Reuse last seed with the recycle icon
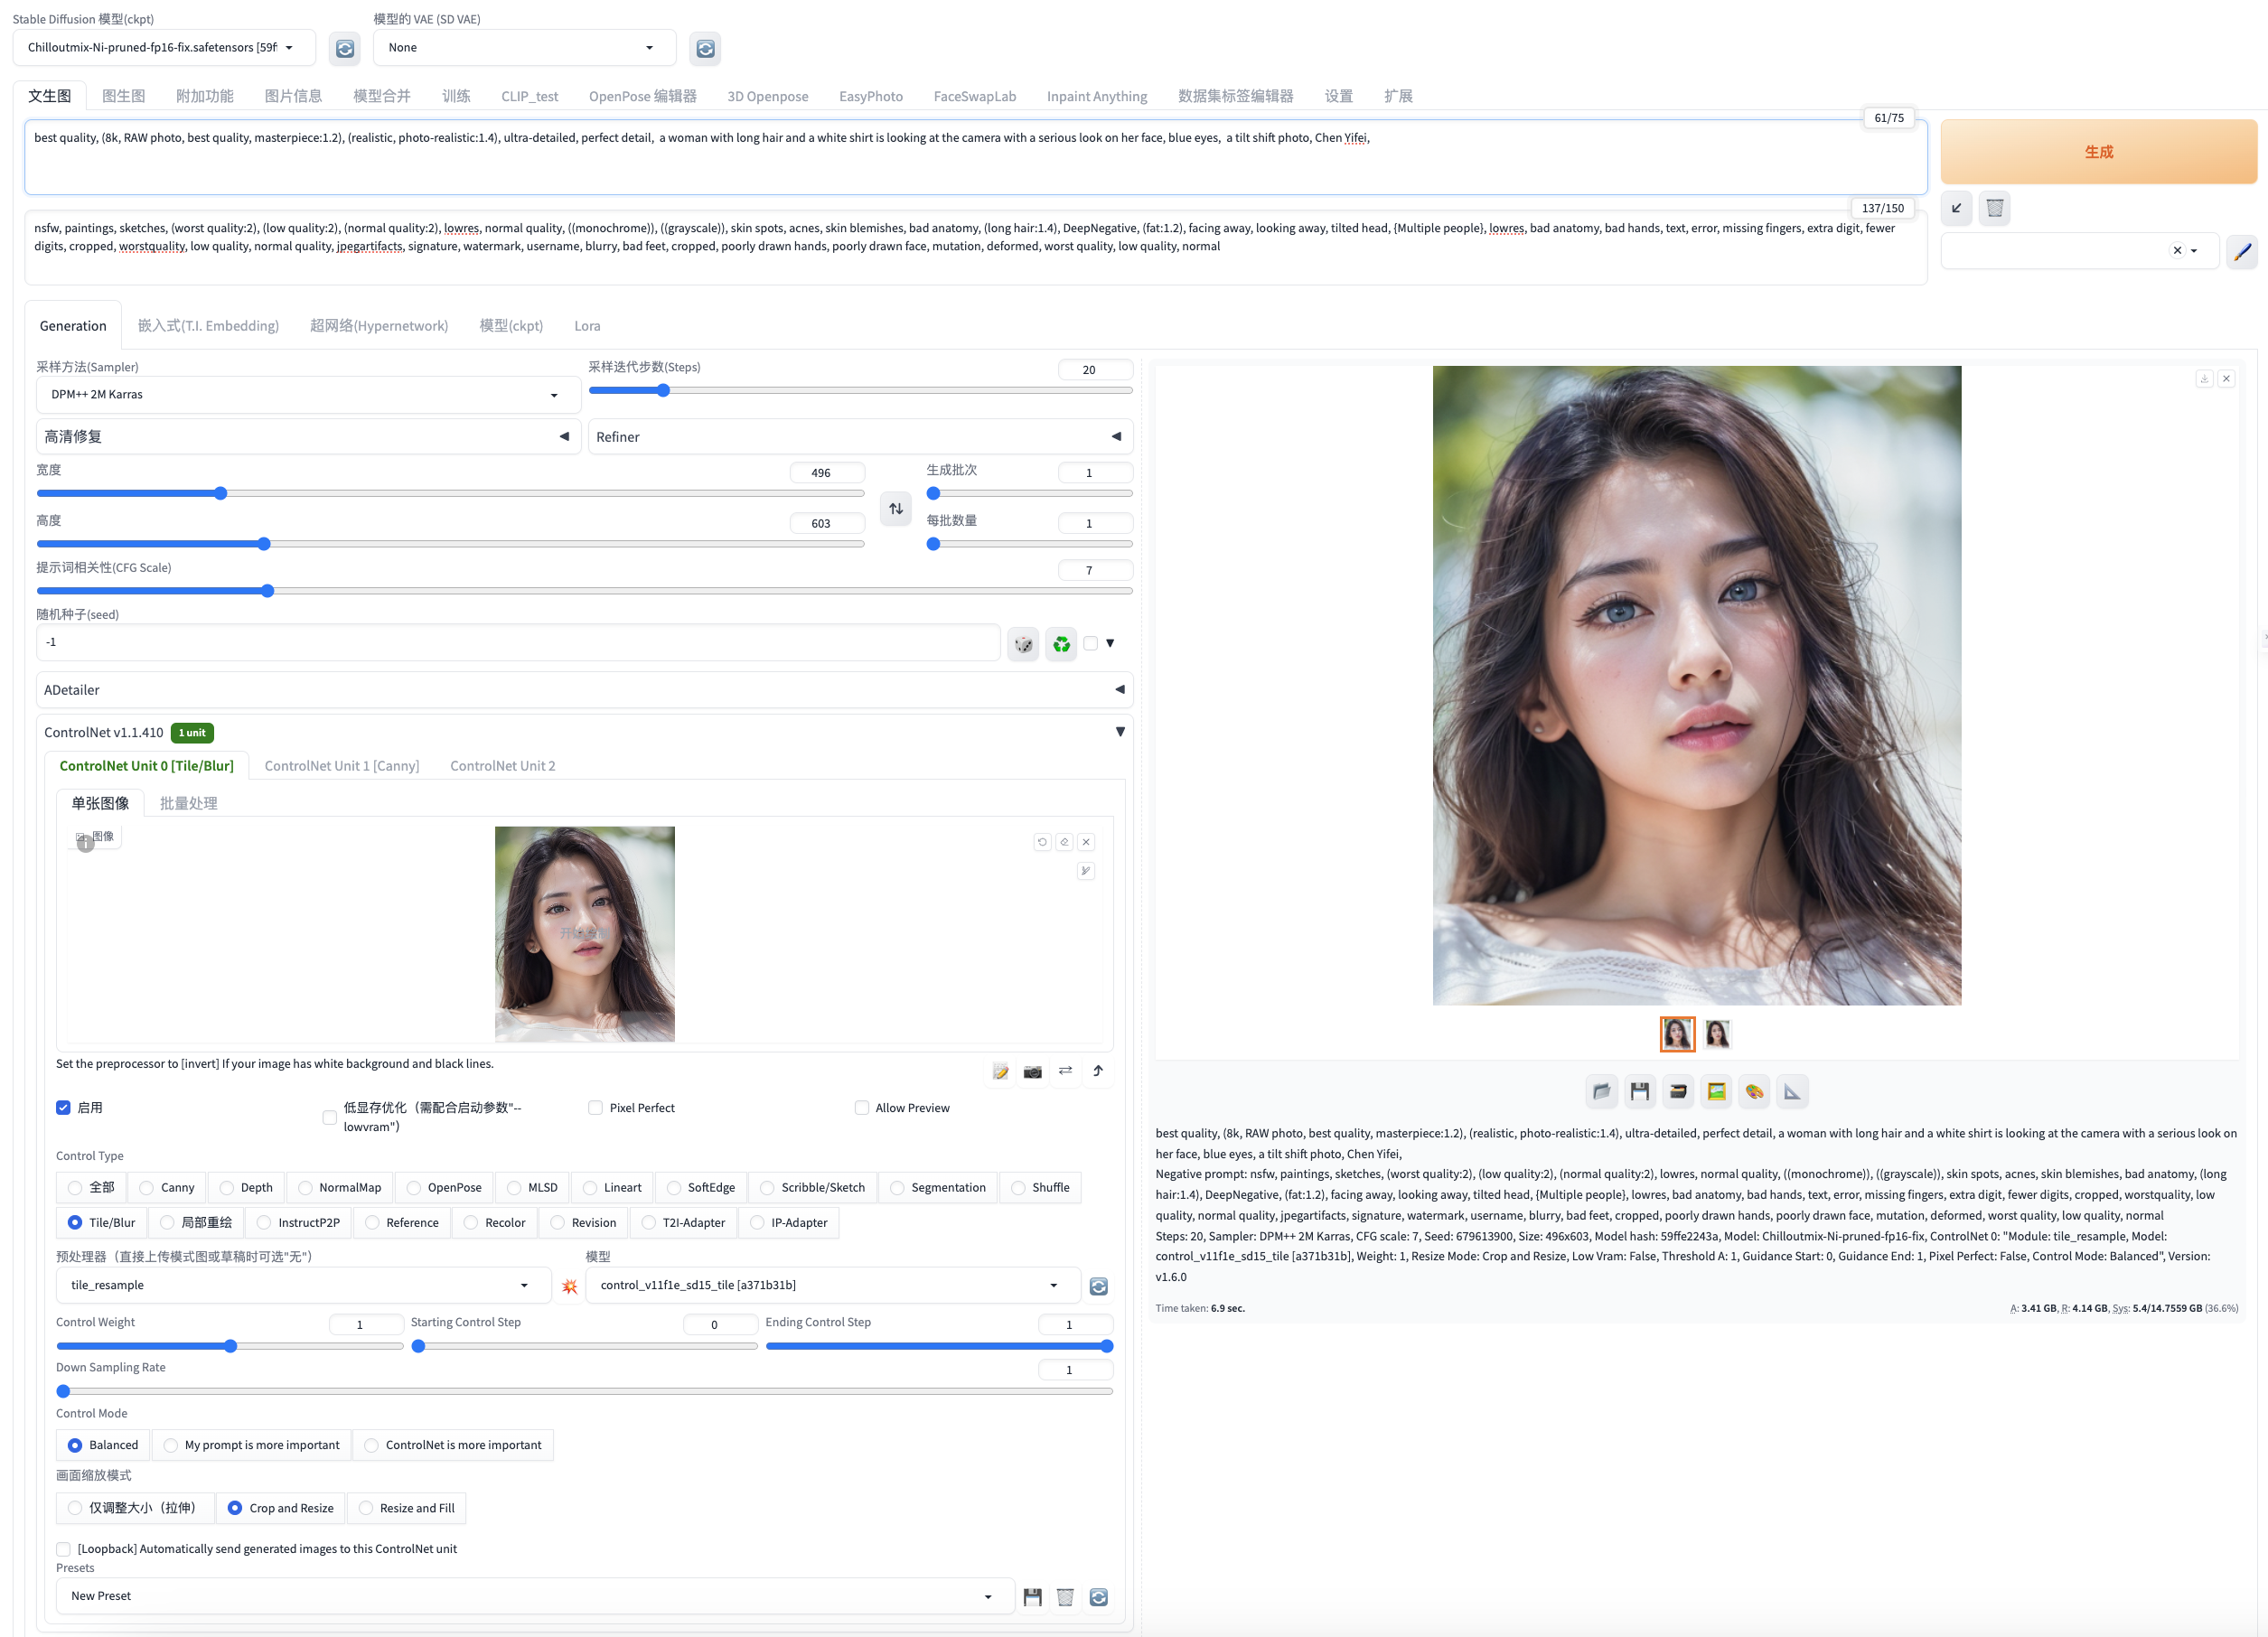Screen dimensions: 2268x1637 (x=1061, y=643)
